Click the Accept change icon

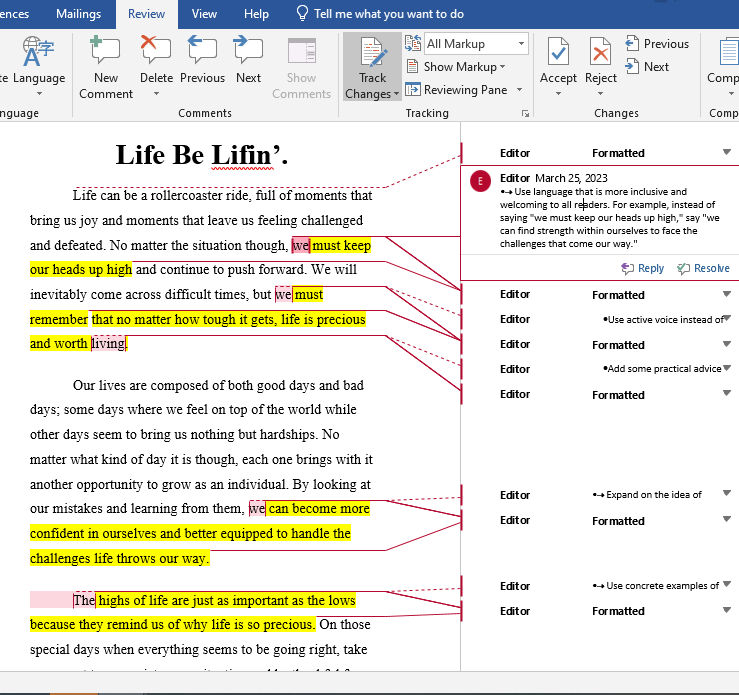(558, 52)
